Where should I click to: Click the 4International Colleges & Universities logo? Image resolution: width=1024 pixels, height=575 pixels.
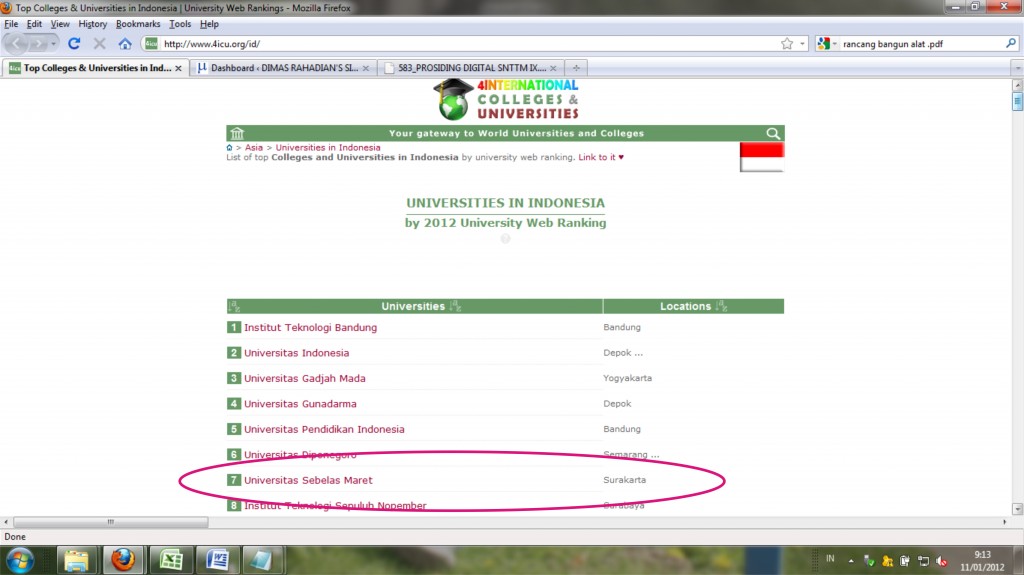(x=506, y=99)
